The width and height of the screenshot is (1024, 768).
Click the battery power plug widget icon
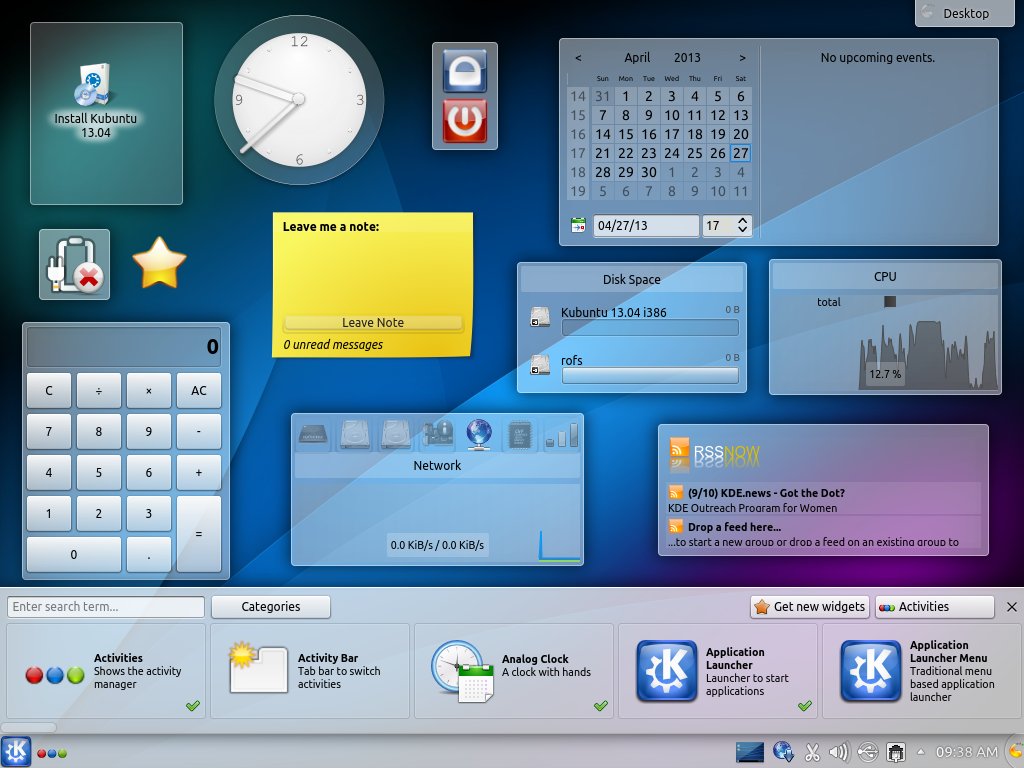(74, 264)
